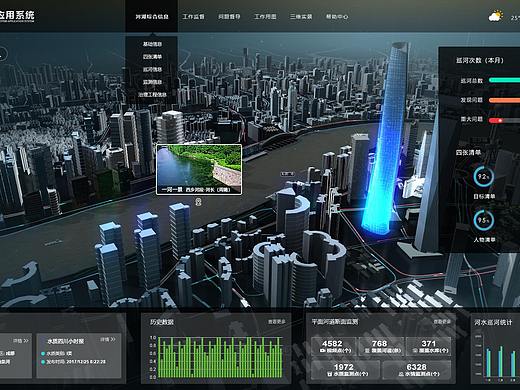Open the 768 stat card

(x=380, y=346)
